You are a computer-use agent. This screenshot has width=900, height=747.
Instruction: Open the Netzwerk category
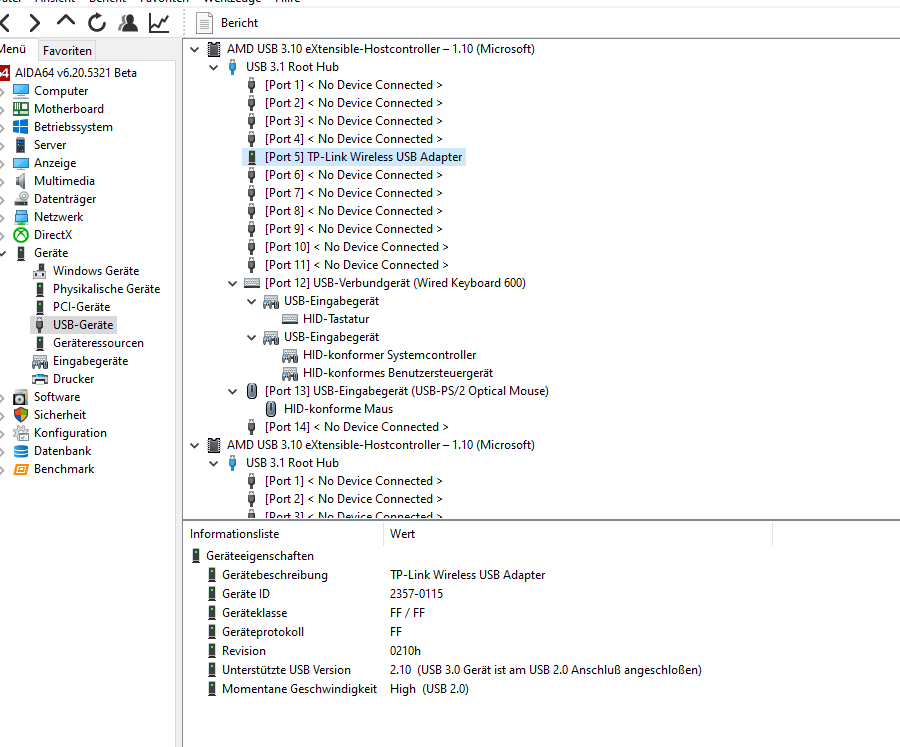point(59,217)
